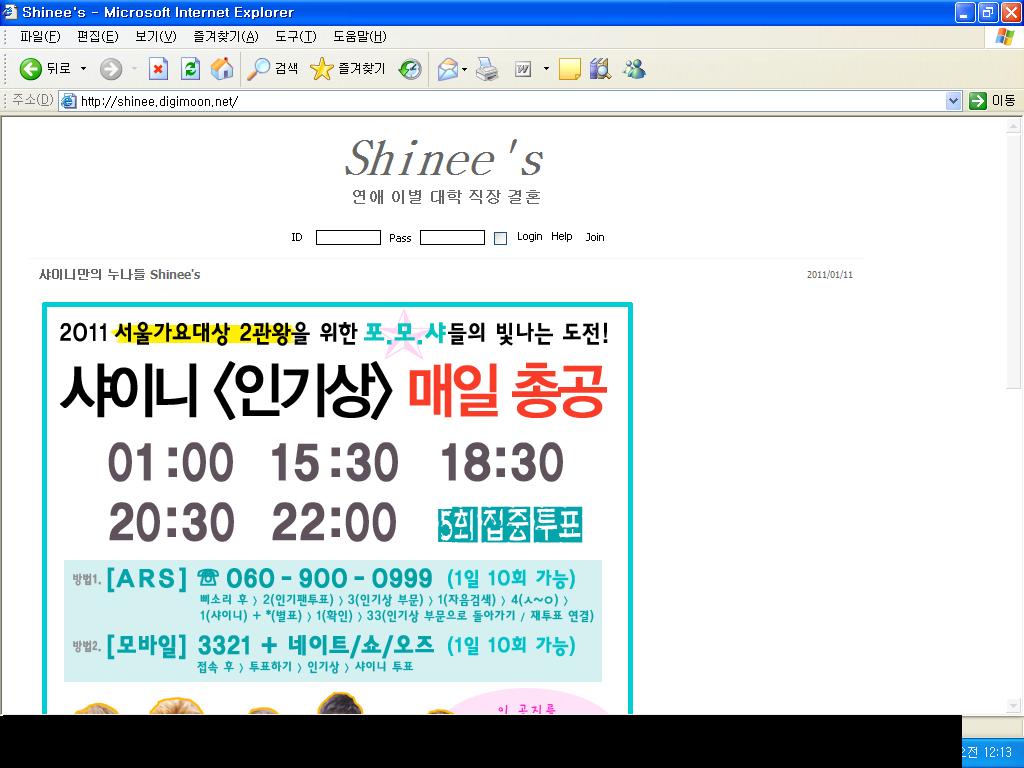Open the 도구(T) menu
The image size is (1024, 768).
coord(295,37)
